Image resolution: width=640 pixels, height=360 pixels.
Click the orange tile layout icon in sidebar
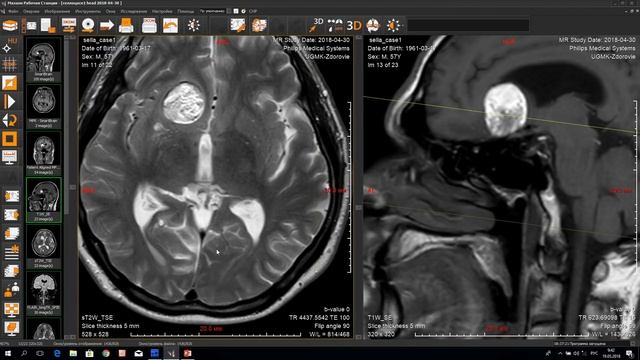11,309
